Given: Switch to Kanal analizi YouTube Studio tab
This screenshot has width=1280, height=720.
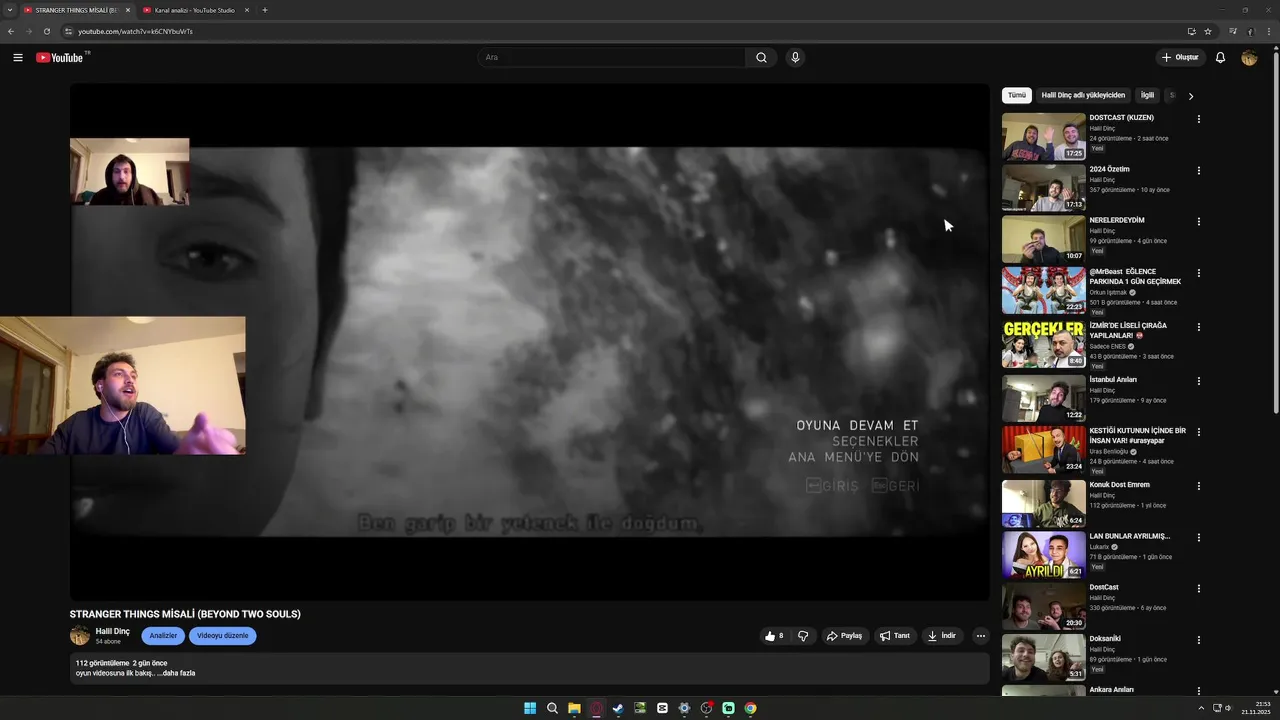Looking at the screenshot, I should click(x=194, y=10).
